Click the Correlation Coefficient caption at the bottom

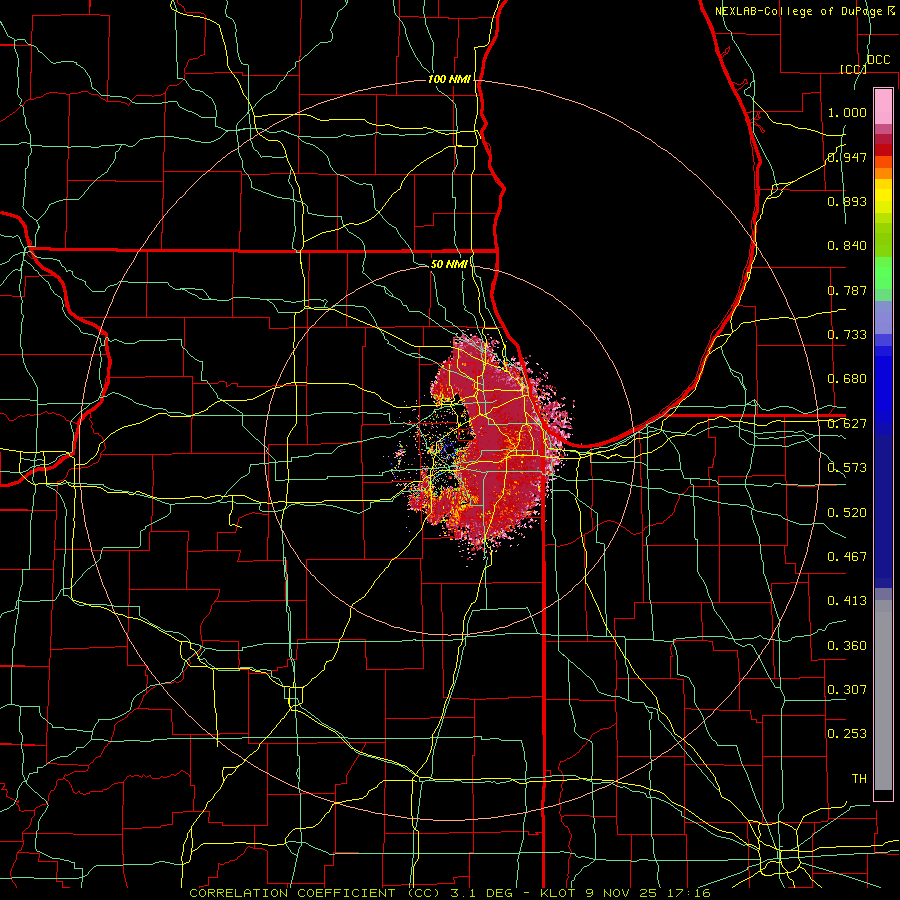click(x=450, y=893)
